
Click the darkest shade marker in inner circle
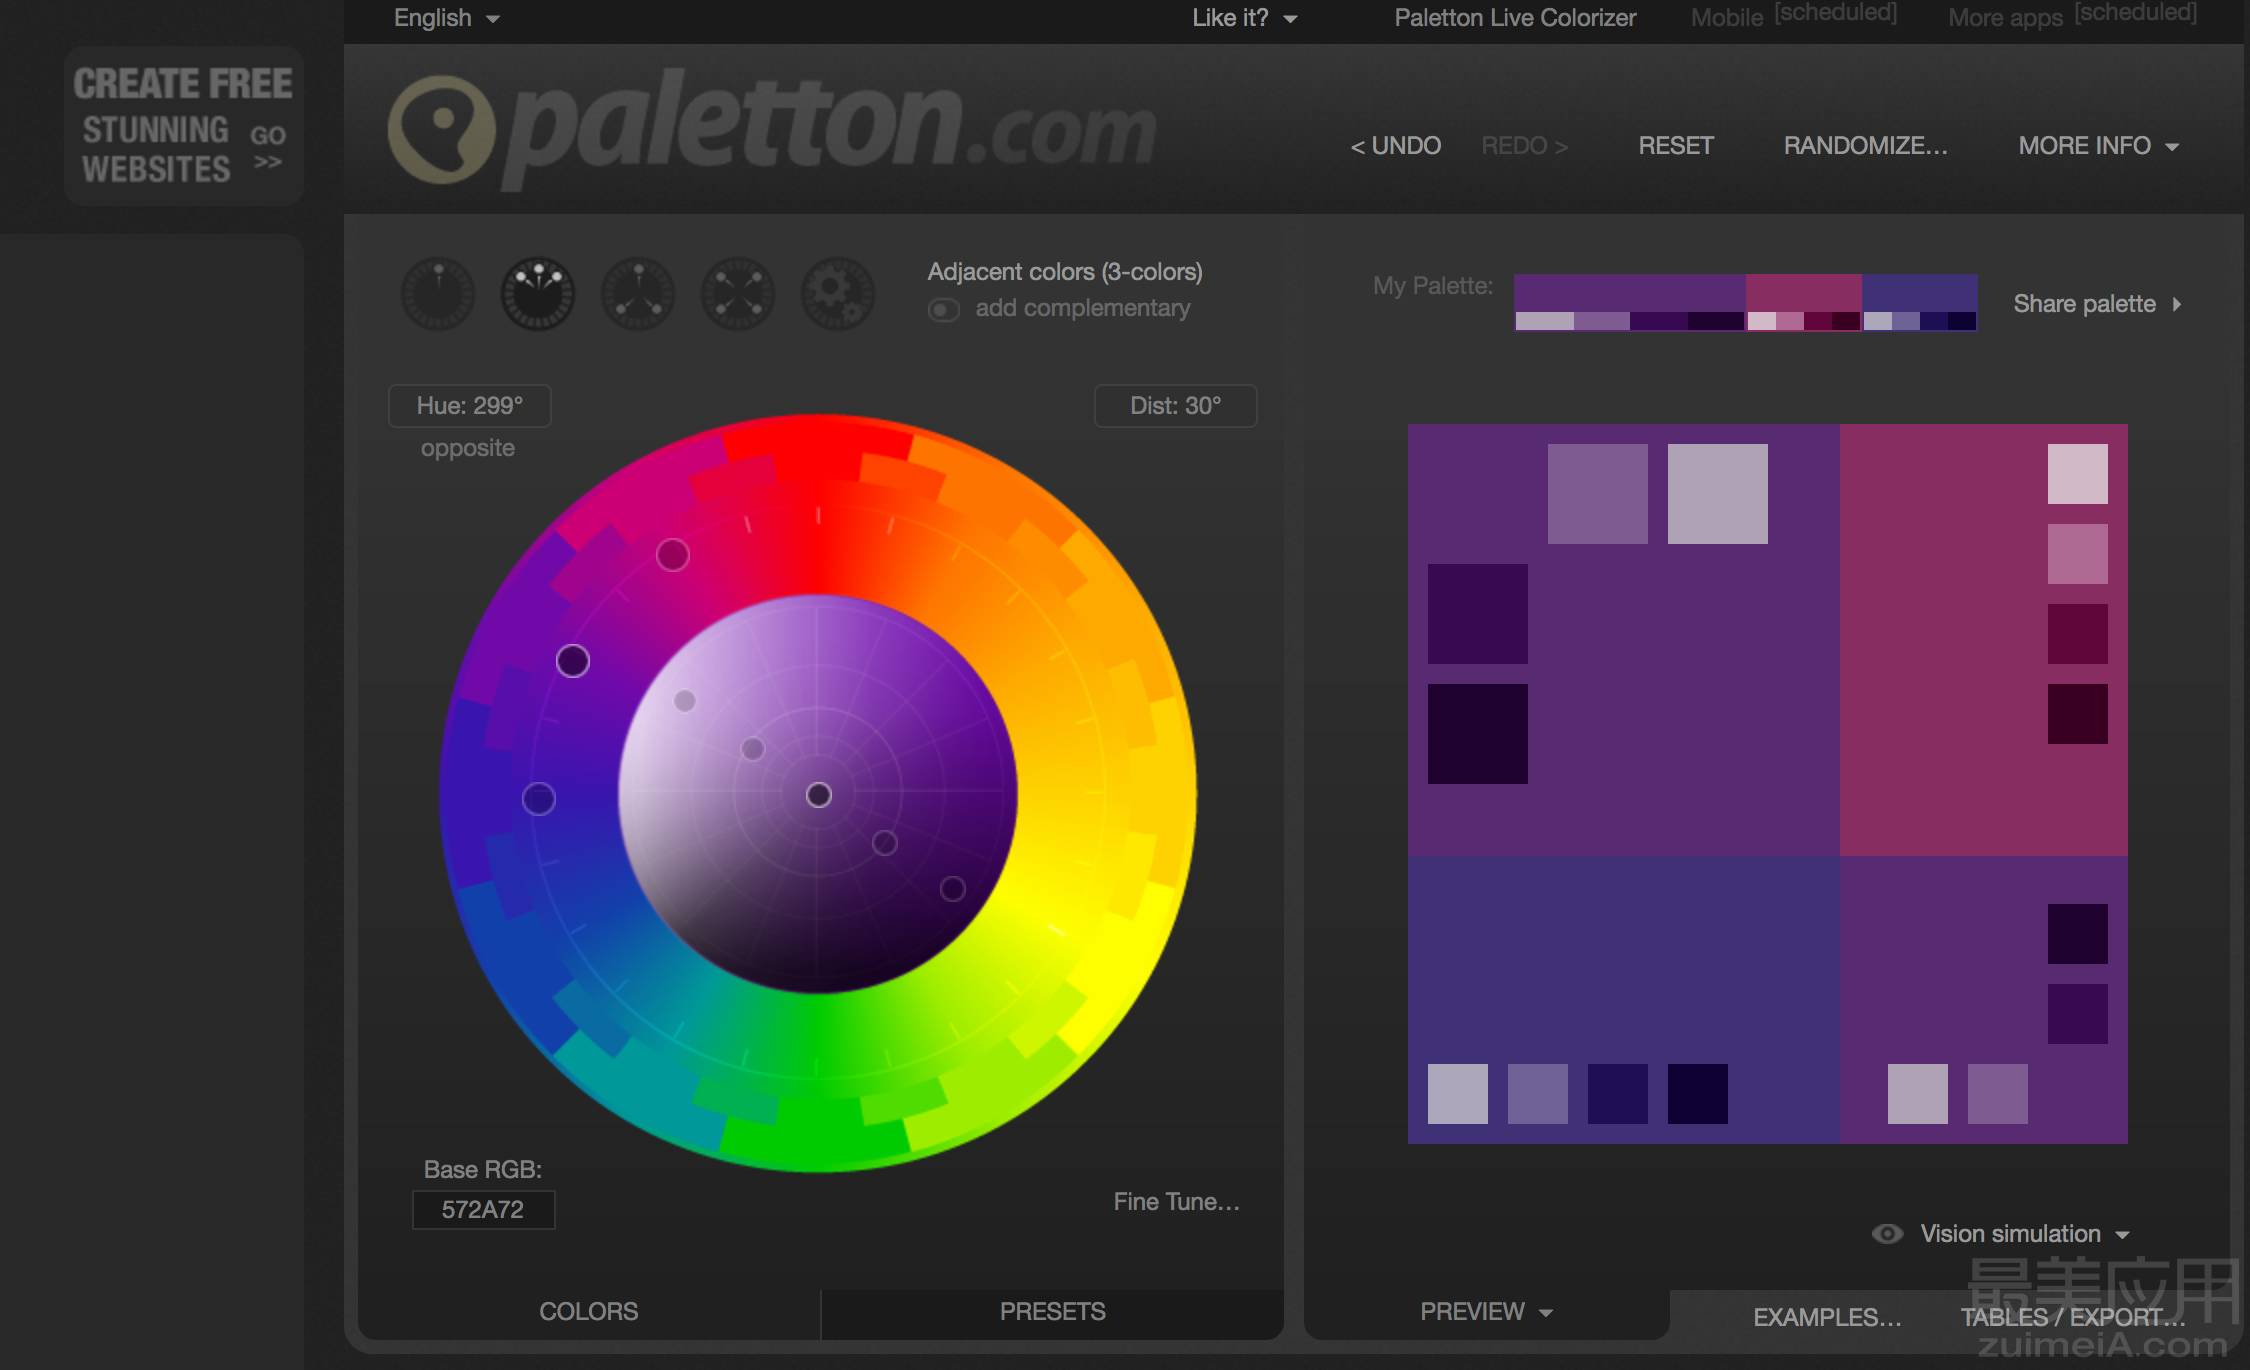click(x=953, y=889)
